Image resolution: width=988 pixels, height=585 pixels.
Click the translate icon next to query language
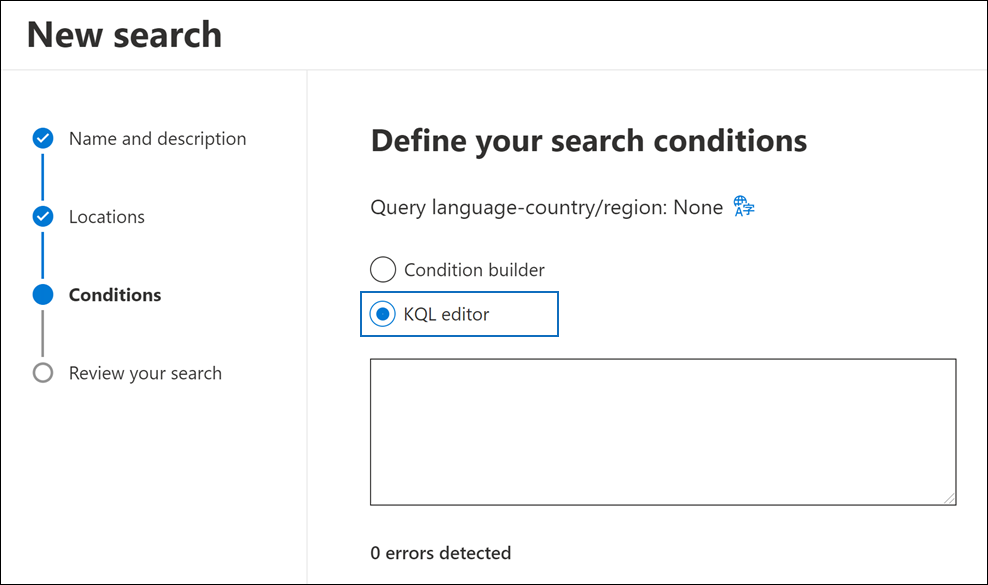pos(741,206)
